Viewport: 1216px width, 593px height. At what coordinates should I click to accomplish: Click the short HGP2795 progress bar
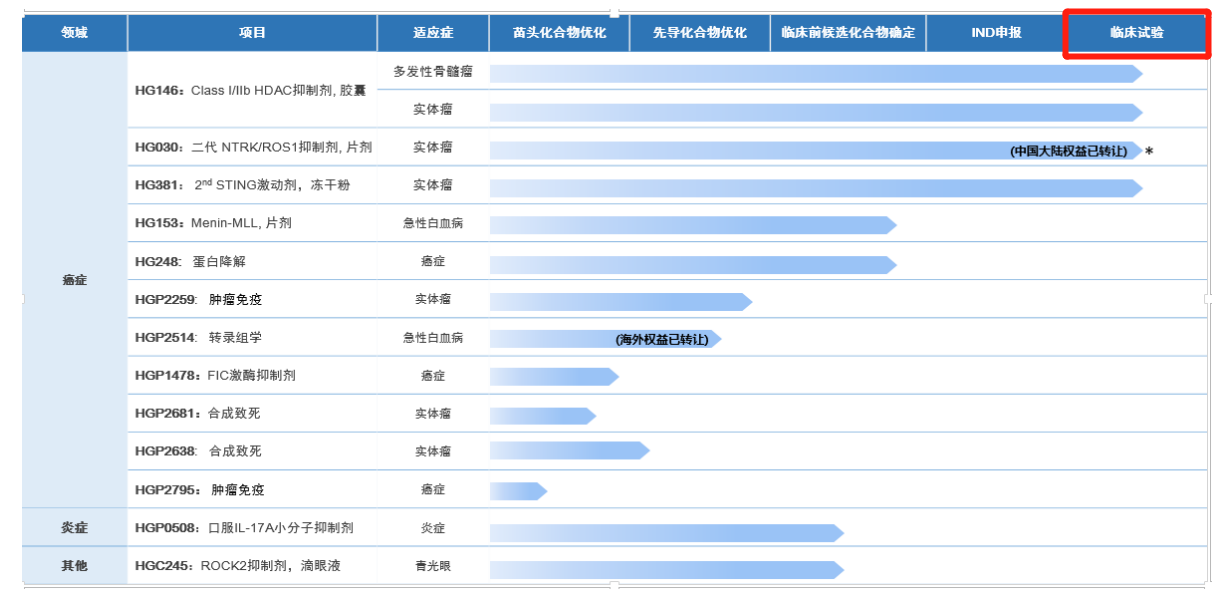tap(518, 491)
